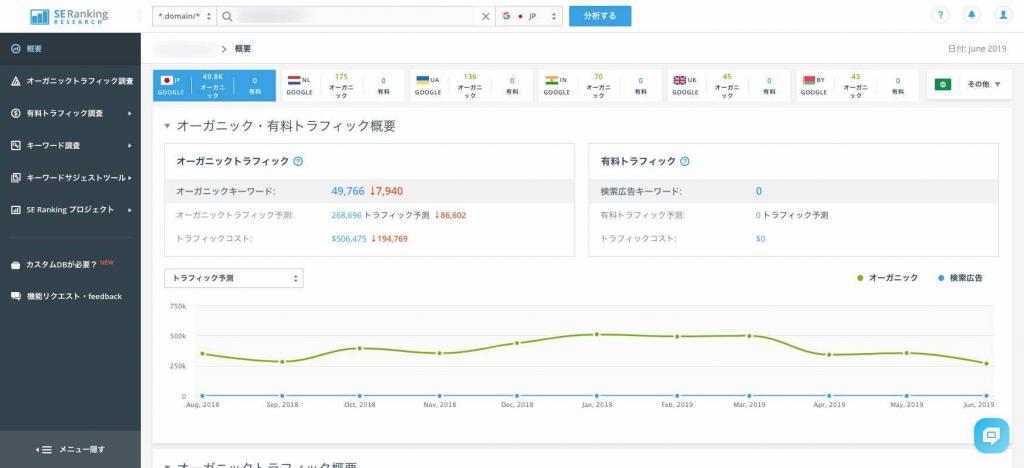Open the help question mark icon
Viewport: 1024px width, 468px height.
(940, 16)
